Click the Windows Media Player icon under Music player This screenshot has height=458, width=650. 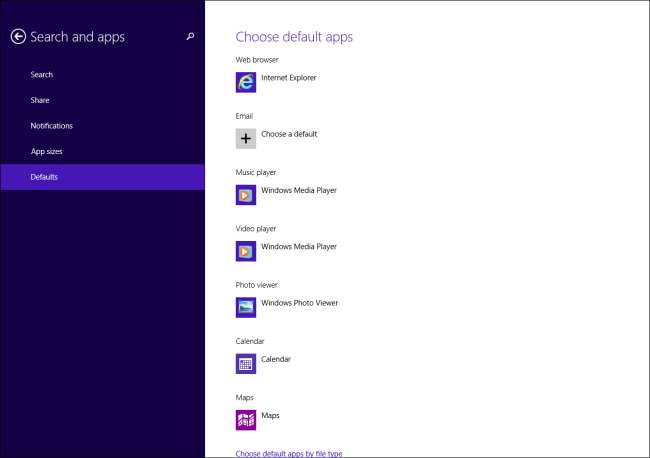click(x=246, y=195)
